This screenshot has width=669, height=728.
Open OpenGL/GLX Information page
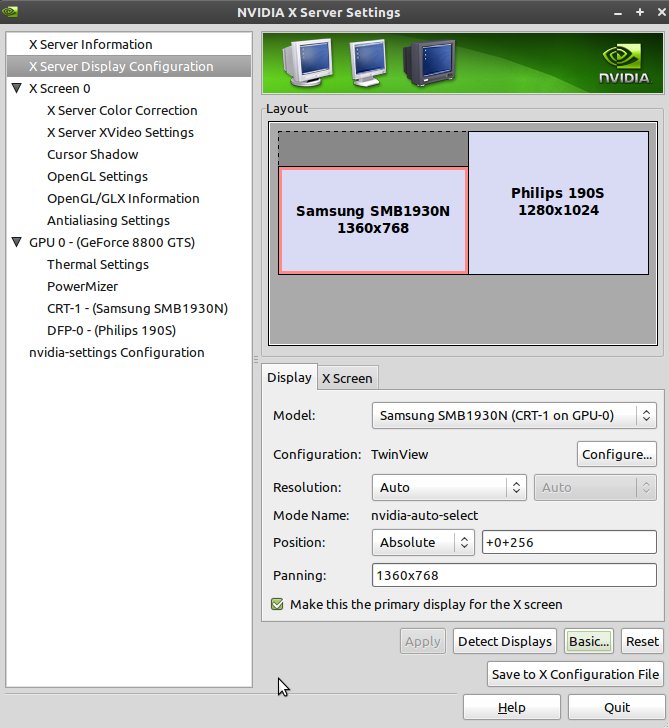123,199
